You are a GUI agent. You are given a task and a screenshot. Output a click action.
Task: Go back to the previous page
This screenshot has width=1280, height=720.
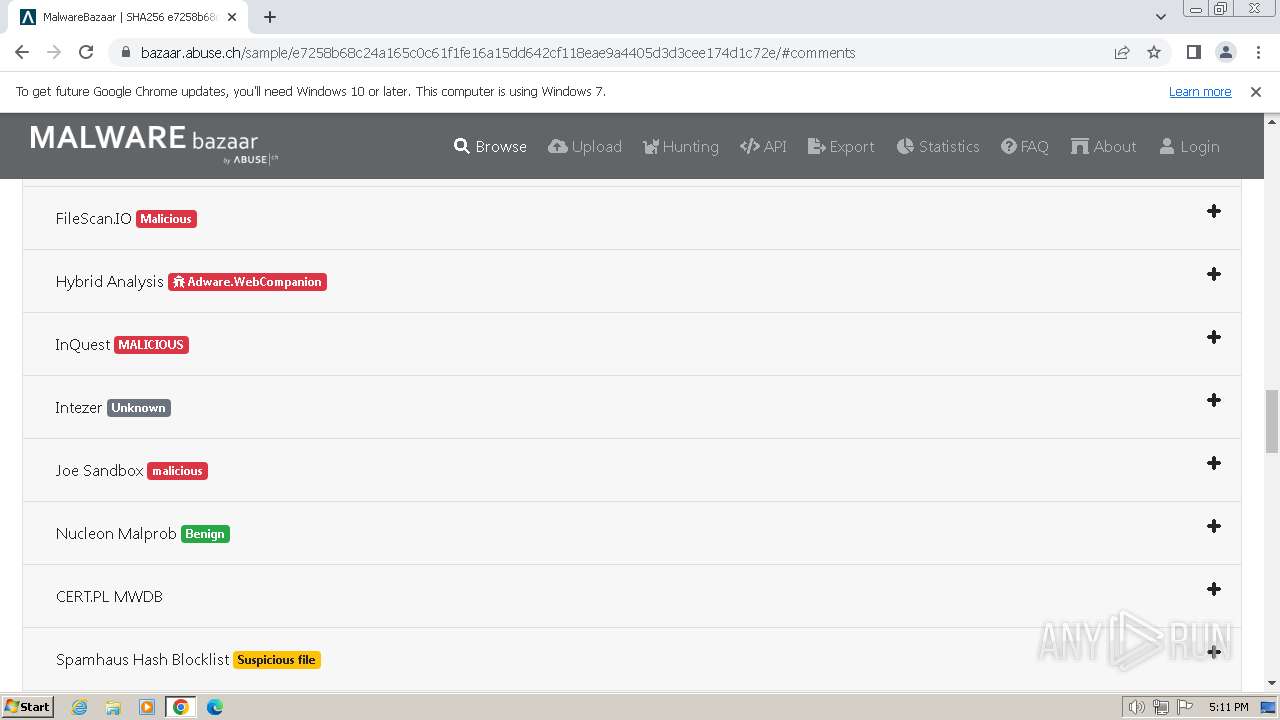tap(22, 53)
